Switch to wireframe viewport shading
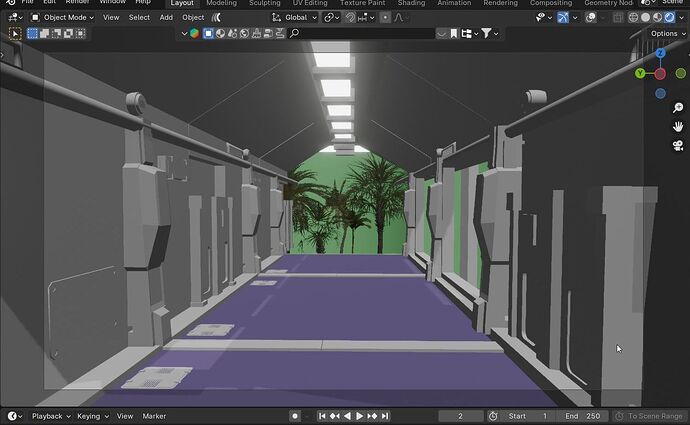Viewport: 690px width, 425px height. point(633,17)
